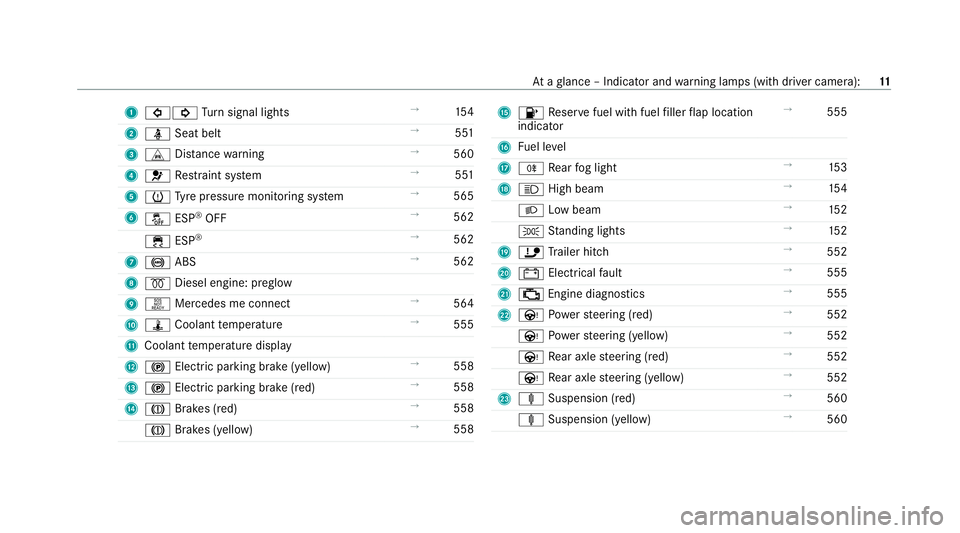
Task: Click the tyre pressure monitoring icon
Action: pos(157,197)
